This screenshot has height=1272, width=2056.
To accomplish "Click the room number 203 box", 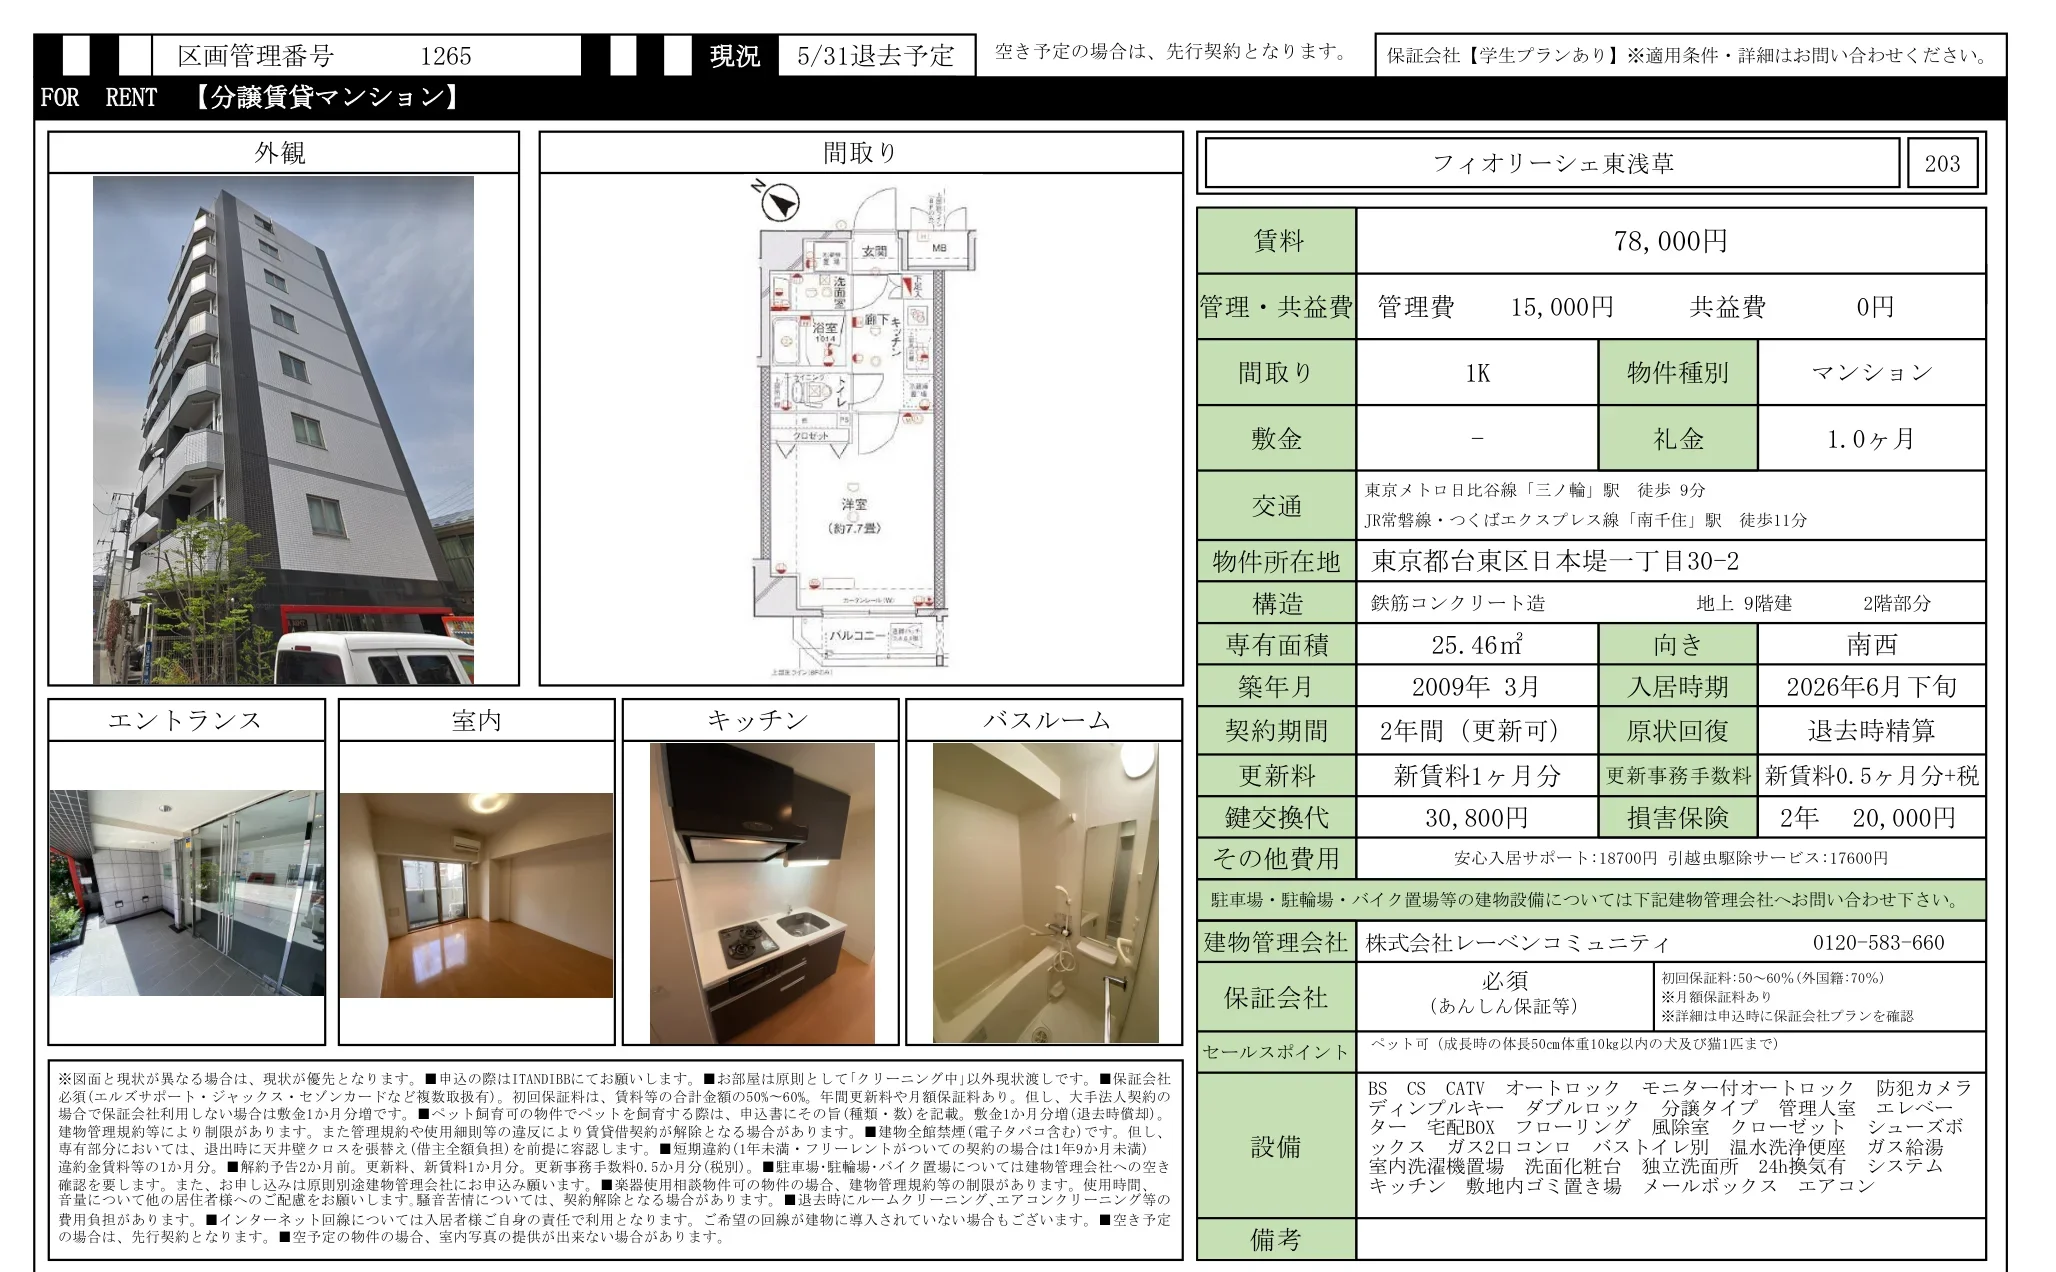I will point(1947,162).
